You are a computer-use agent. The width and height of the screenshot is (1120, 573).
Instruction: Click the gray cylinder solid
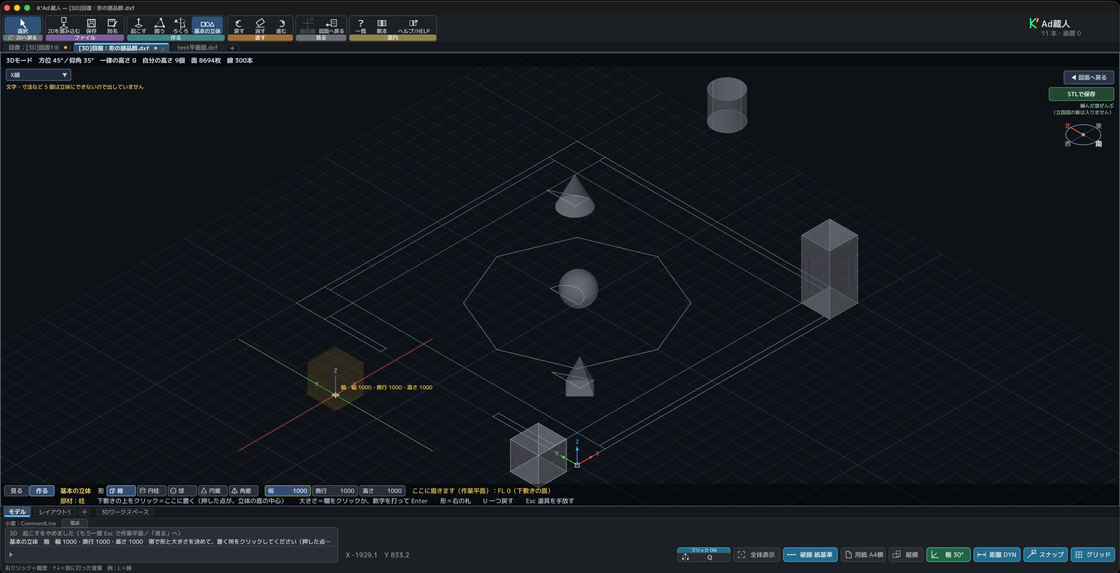pos(727,105)
